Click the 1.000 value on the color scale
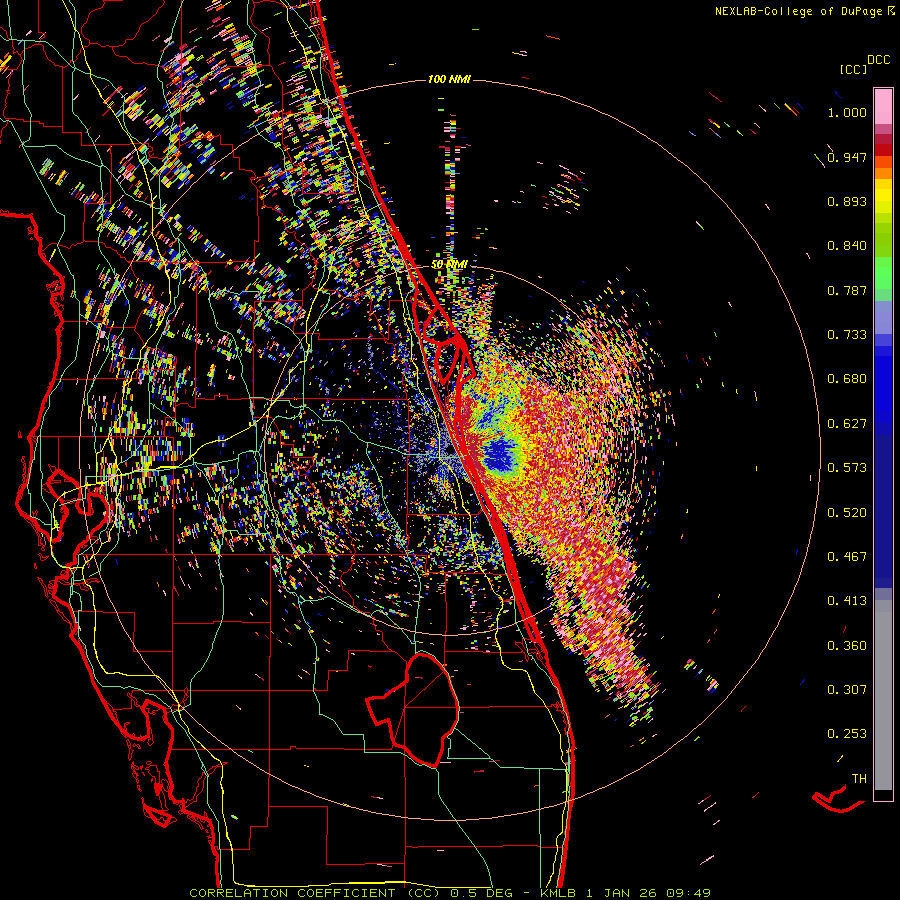Viewport: 900px width, 900px height. [x=847, y=112]
